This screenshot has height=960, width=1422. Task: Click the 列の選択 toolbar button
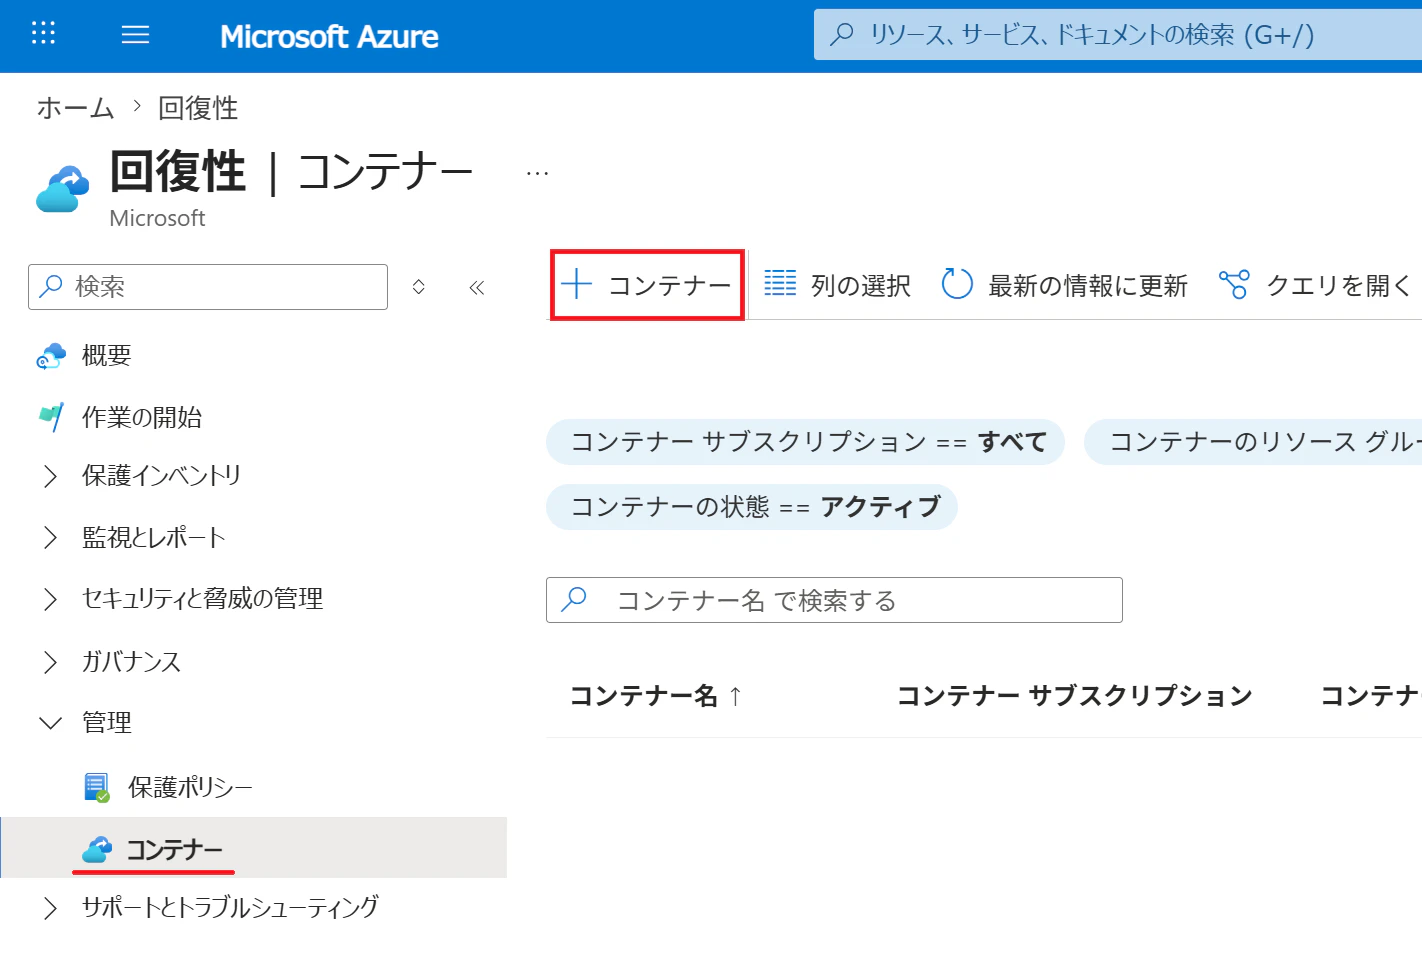[838, 285]
